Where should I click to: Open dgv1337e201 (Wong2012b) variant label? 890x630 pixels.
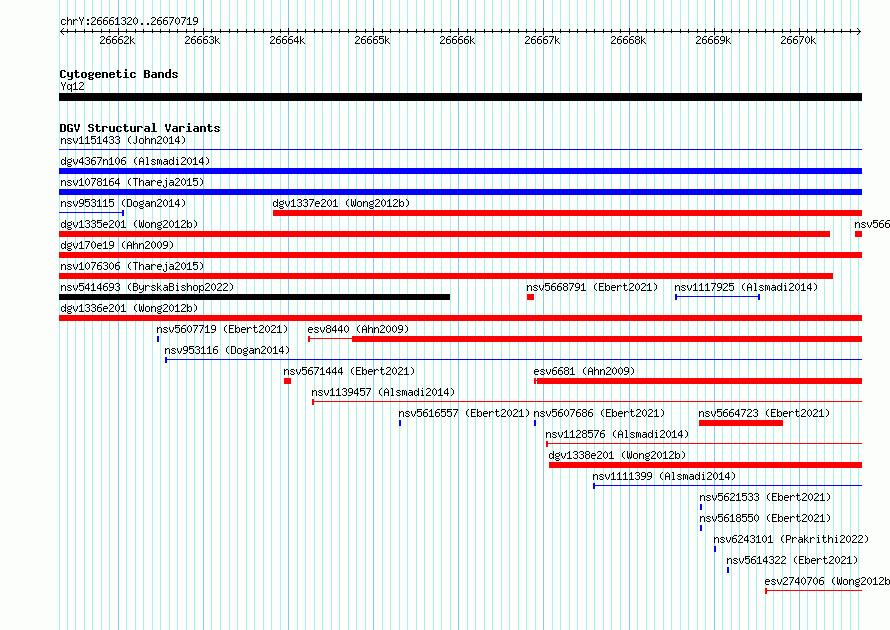[x=341, y=203]
